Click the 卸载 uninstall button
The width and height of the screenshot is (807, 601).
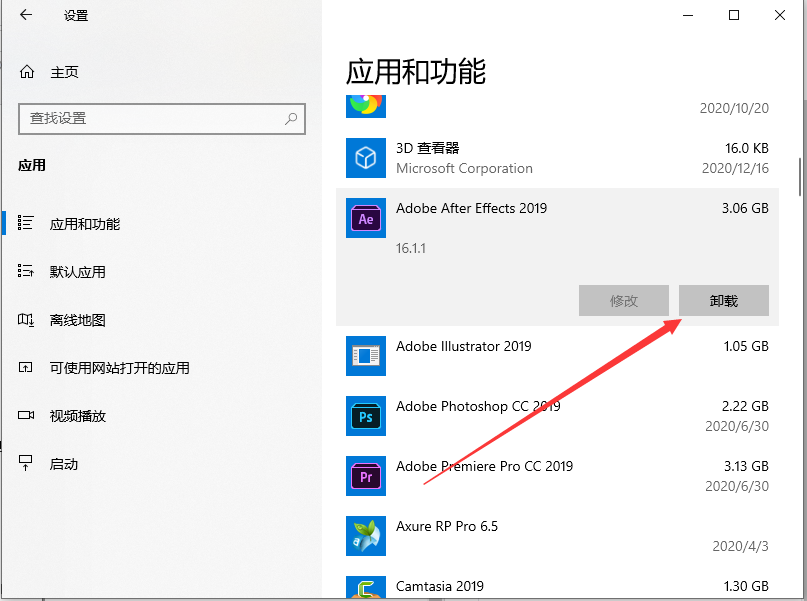click(x=724, y=300)
